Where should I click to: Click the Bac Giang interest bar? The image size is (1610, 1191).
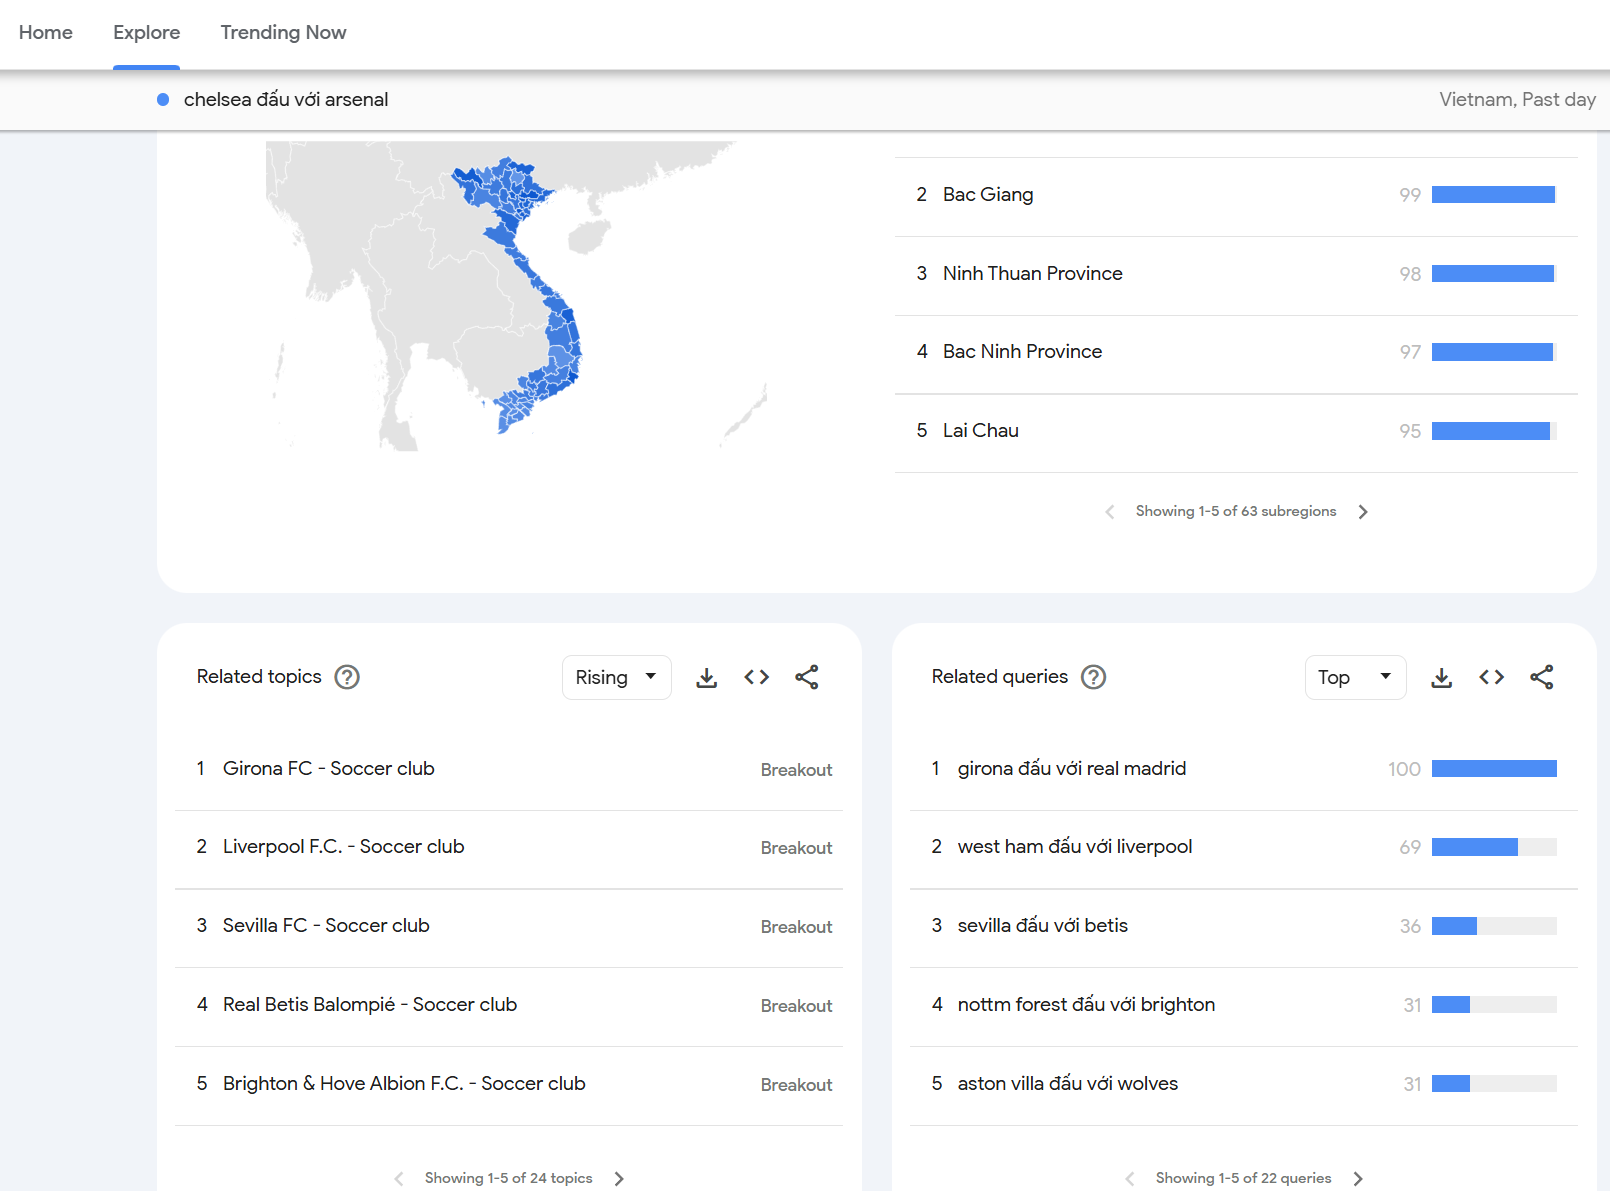click(x=1492, y=195)
